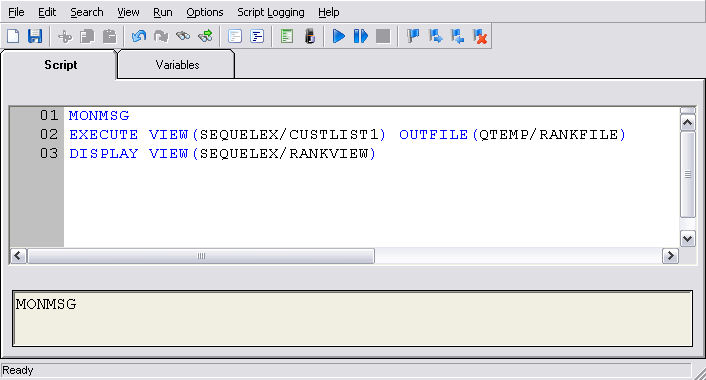This screenshot has width=706, height=380.
Task: Click EXECUTE keyword on line 02
Action: [x=104, y=135]
